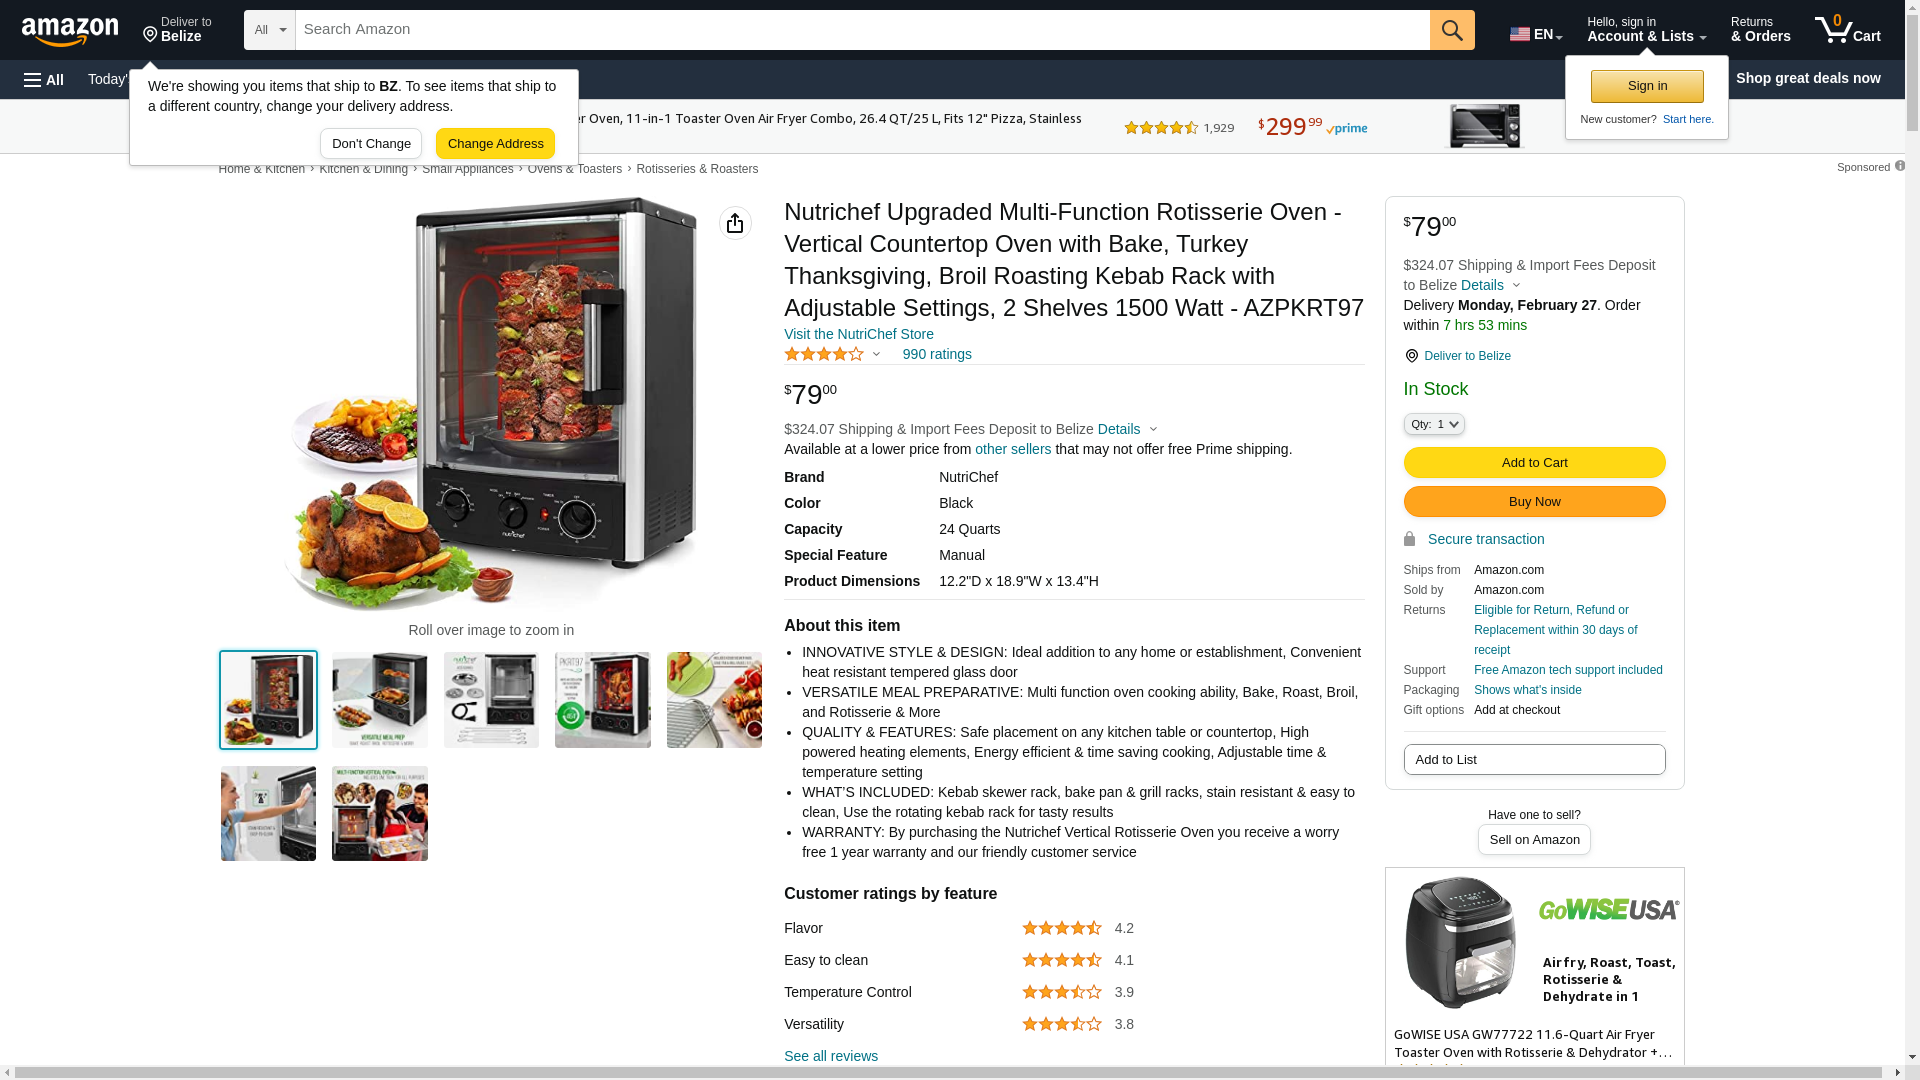The image size is (1920, 1080).
Task: Click the magnifying glass search button
Action: click(1452, 30)
